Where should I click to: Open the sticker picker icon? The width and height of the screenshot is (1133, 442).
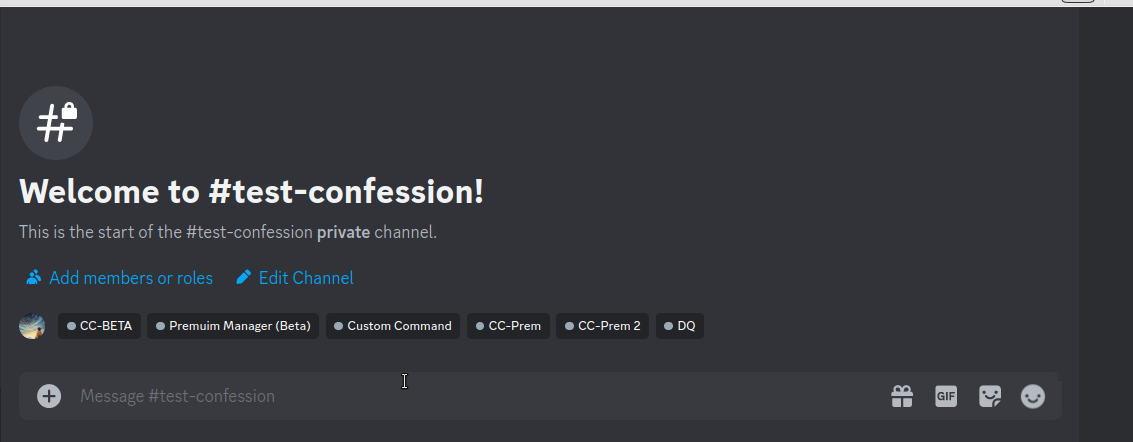[990, 396]
